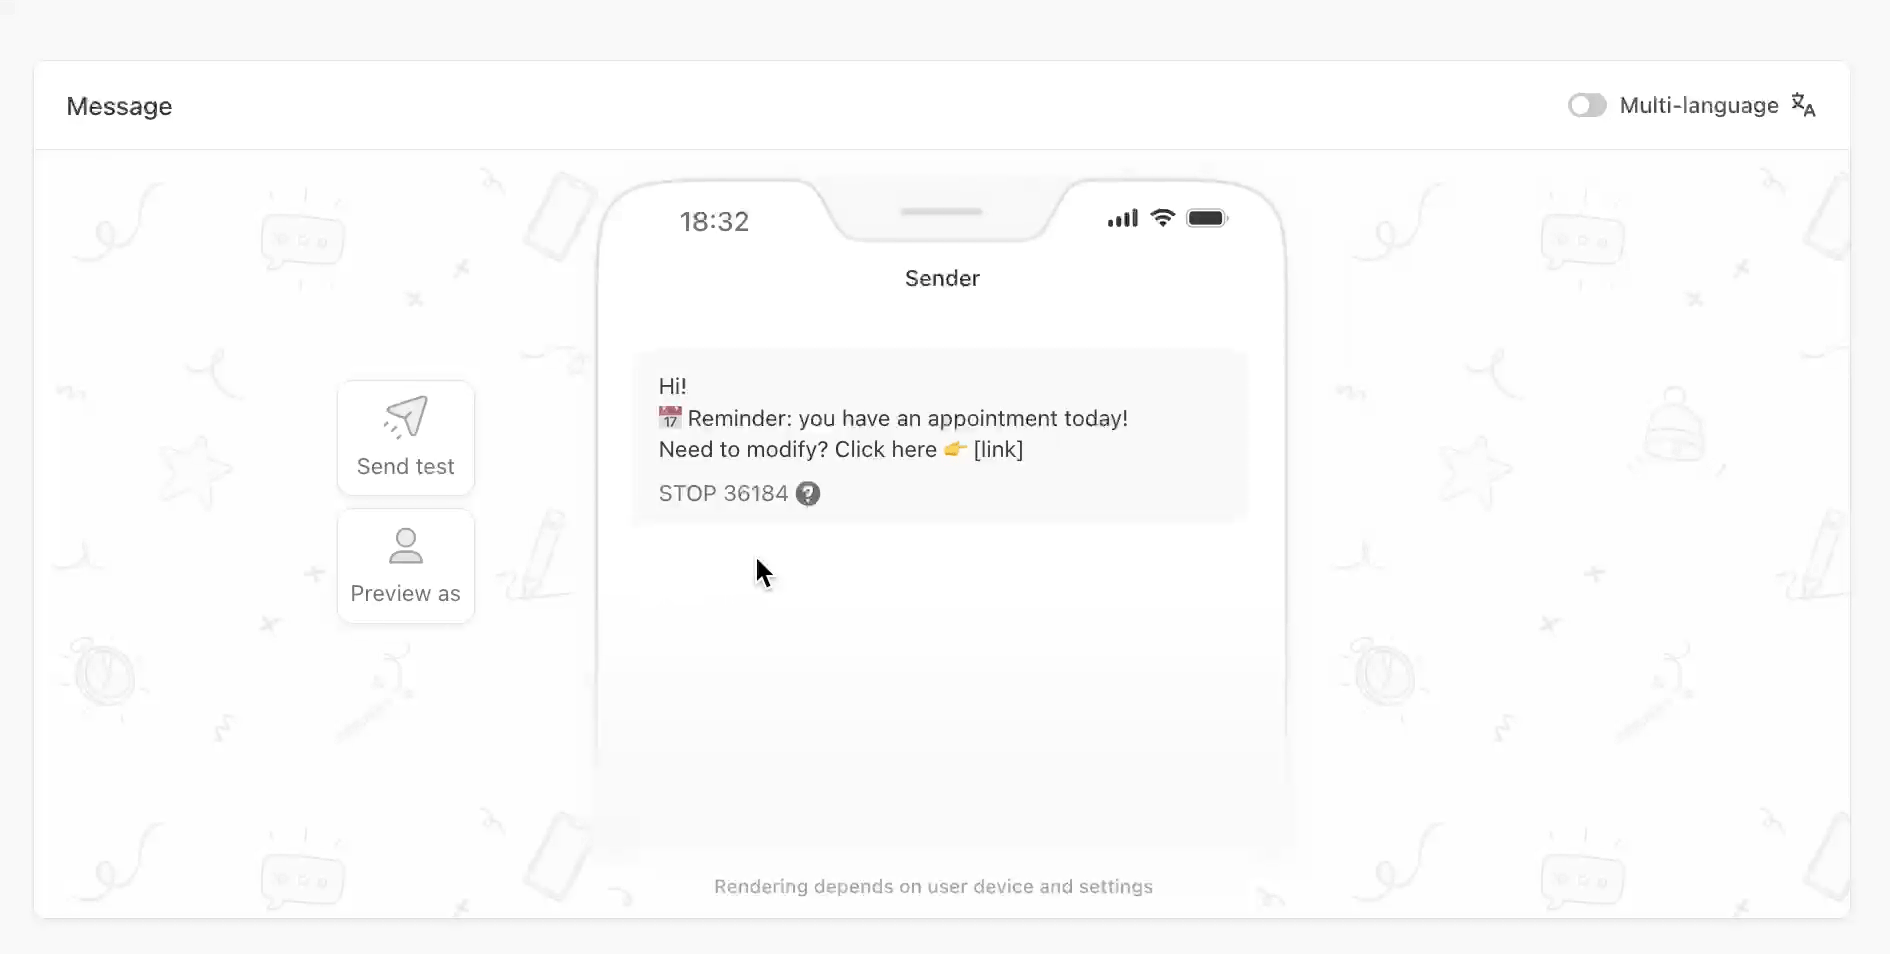Click the Sender name in the phone header

[x=942, y=278]
